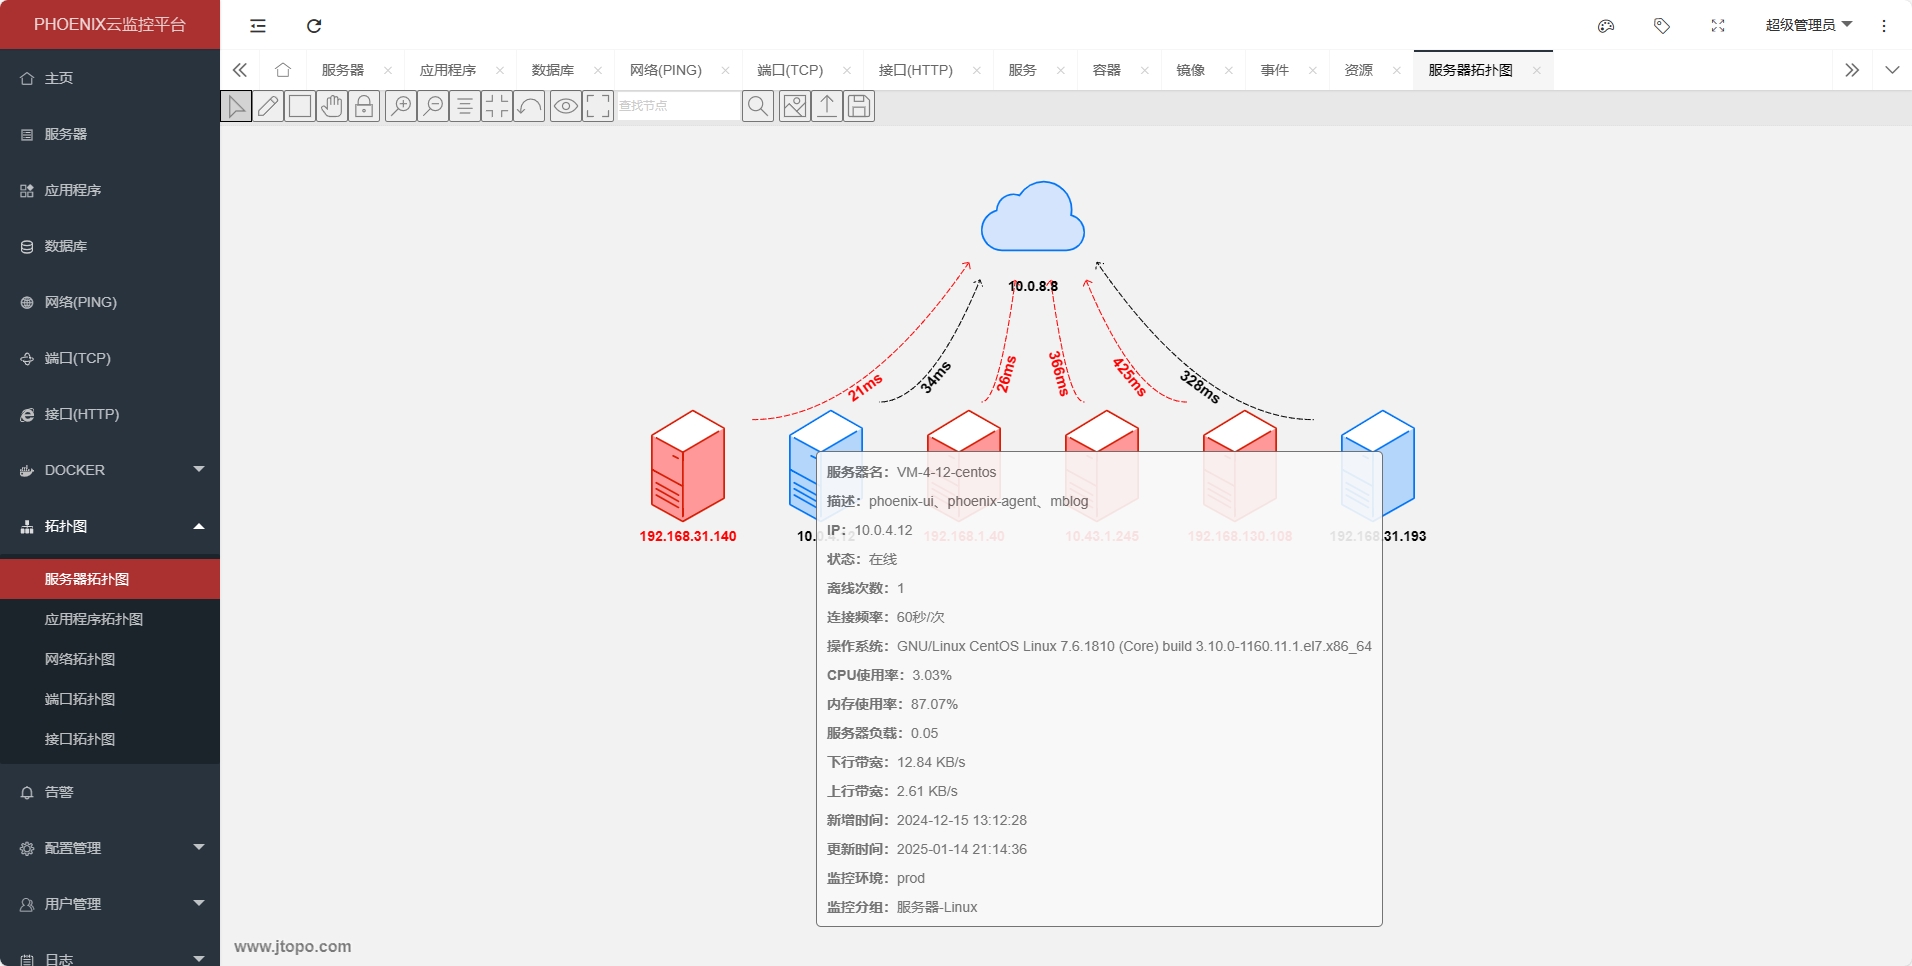Select the rectangle selection tool

pyautogui.click(x=300, y=106)
